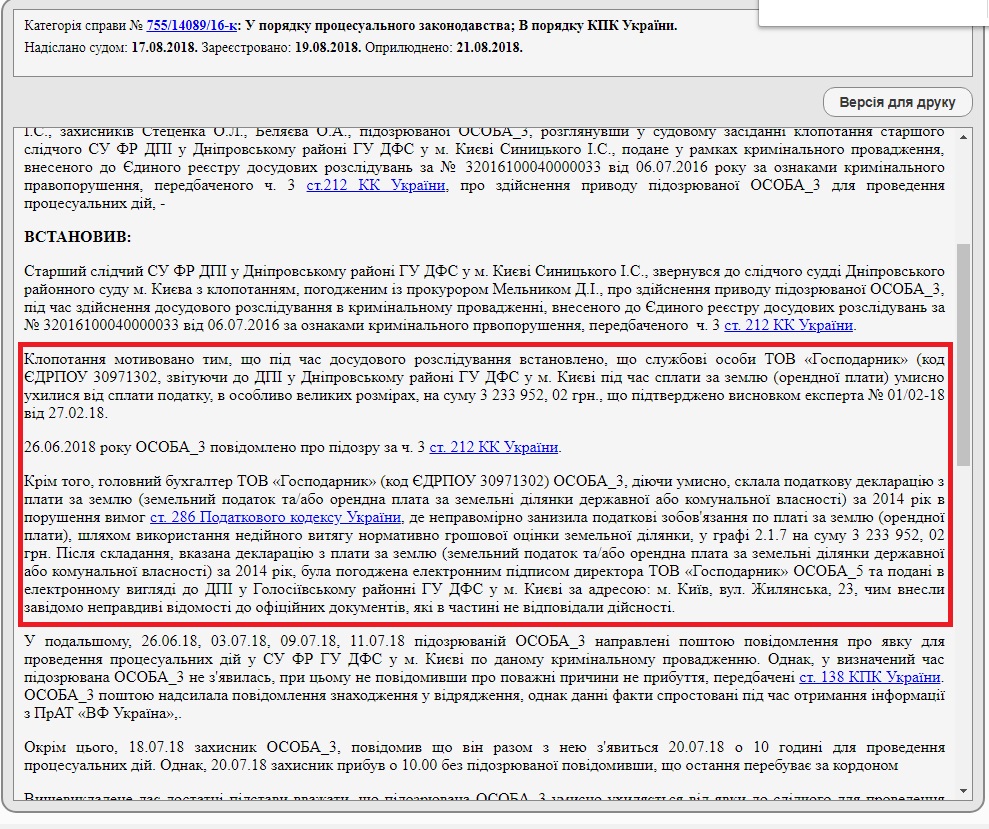Open ст.212 КК України link above ВСТАНОВИВ heading
Viewport: 989px width, 829px height.
tap(376, 185)
